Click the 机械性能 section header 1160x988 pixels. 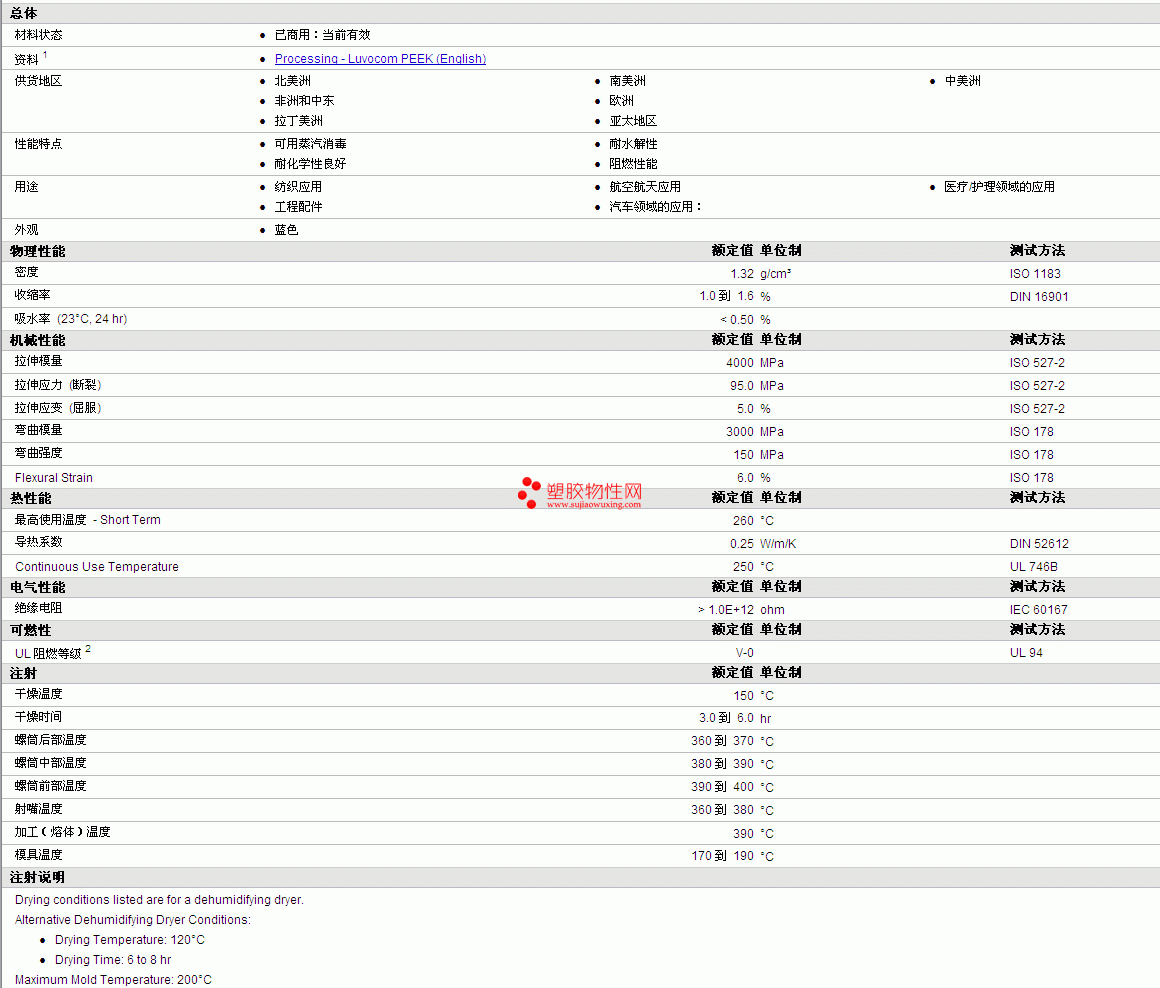[38, 340]
